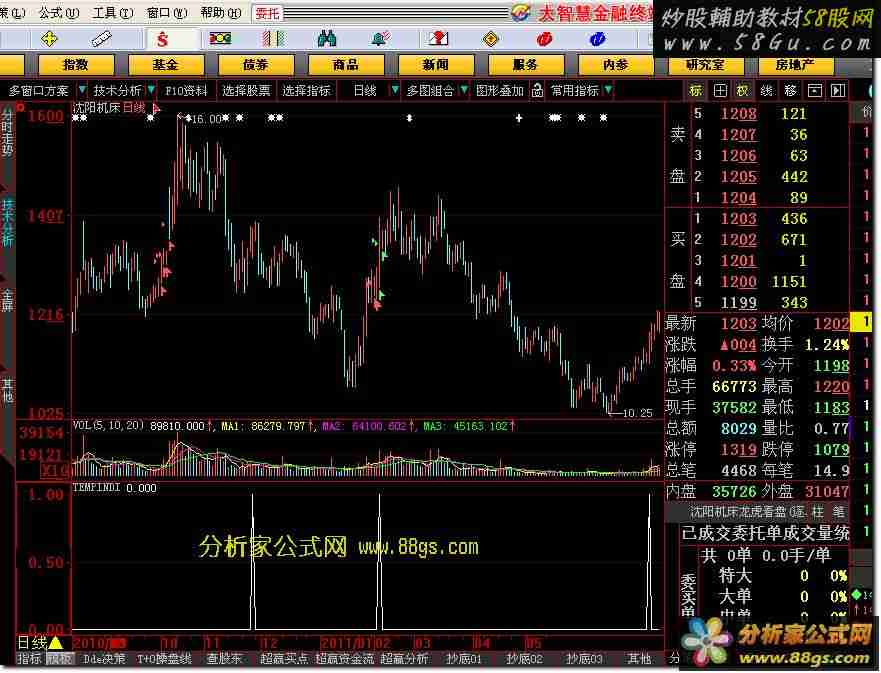Select the T+0操盘线 indicator tab

pyautogui.click(x=164, y=658)
